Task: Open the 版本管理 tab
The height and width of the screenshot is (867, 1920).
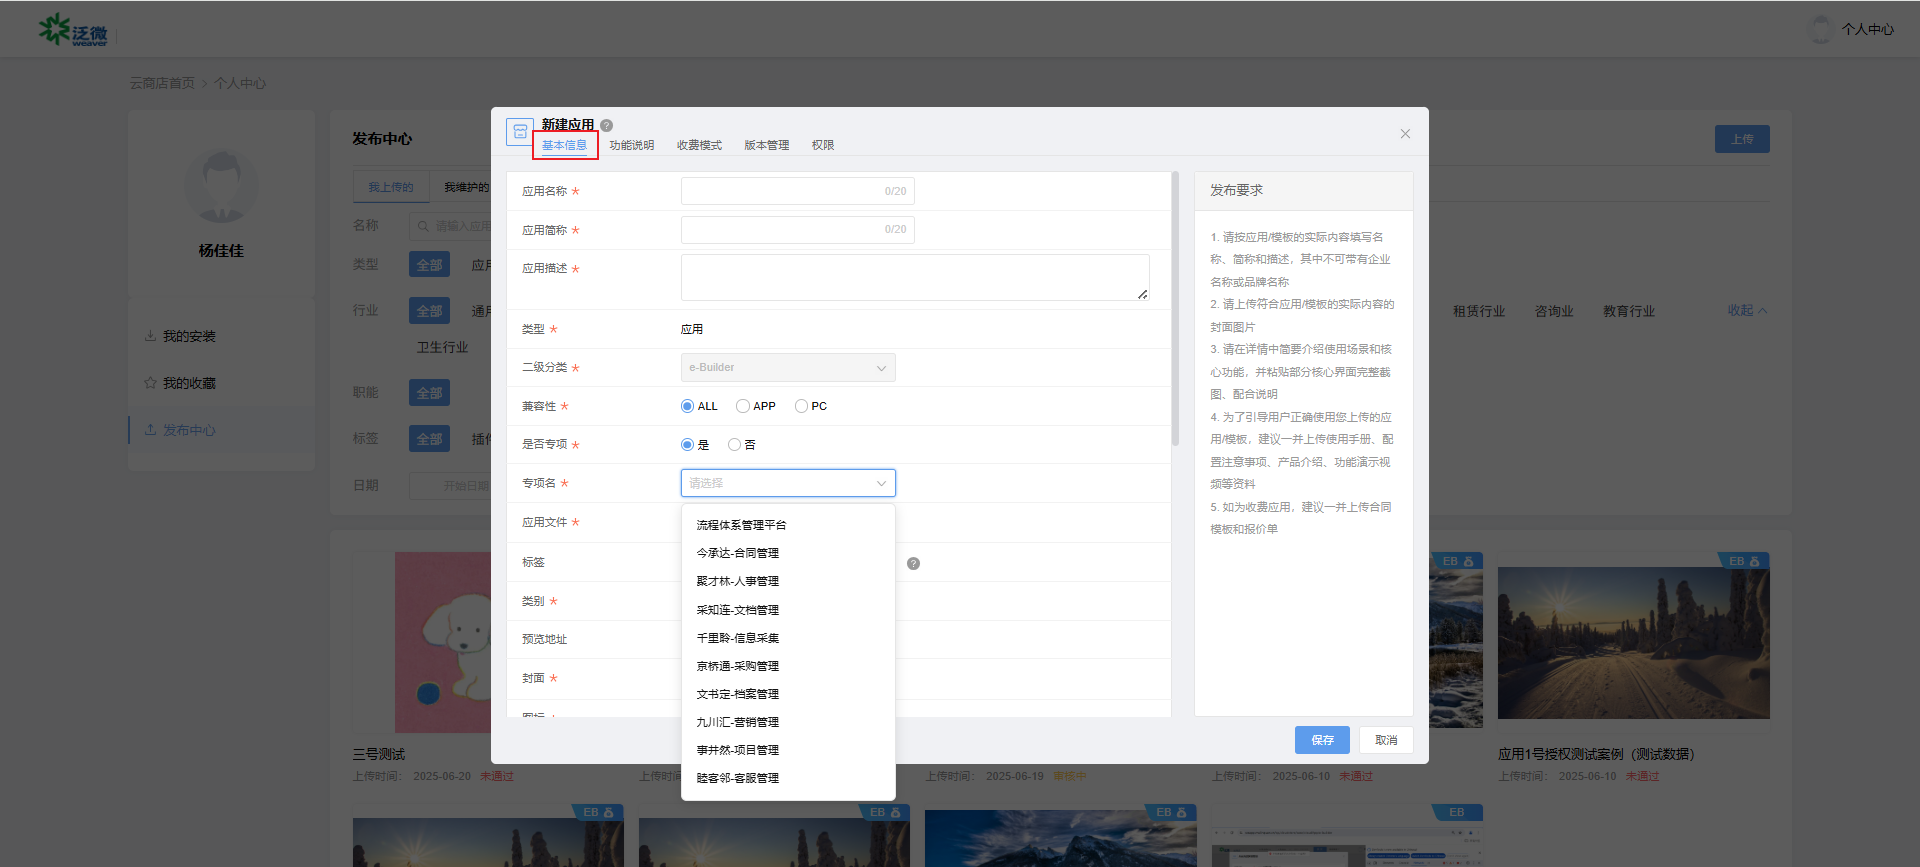Action: click(767, 145)
